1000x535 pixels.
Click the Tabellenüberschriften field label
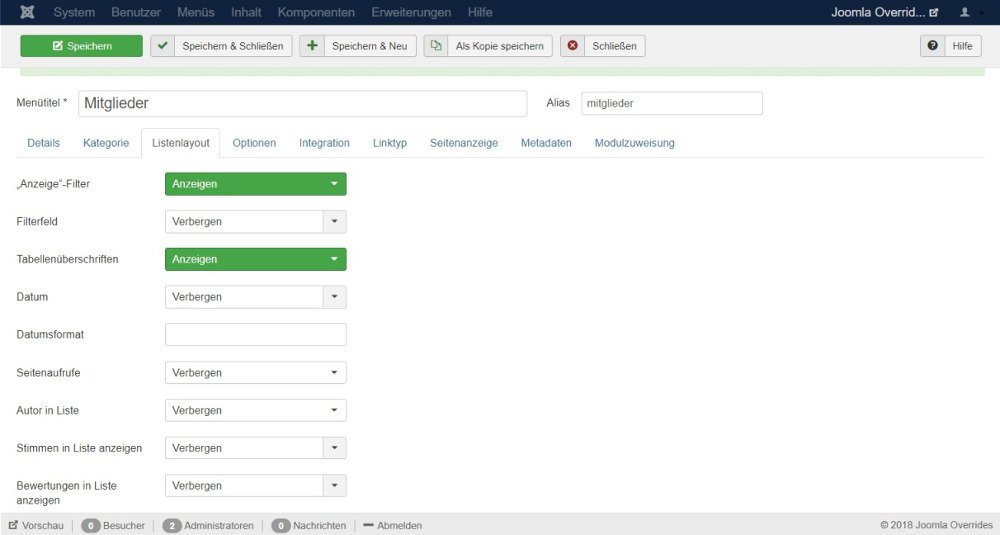[67, 259]
